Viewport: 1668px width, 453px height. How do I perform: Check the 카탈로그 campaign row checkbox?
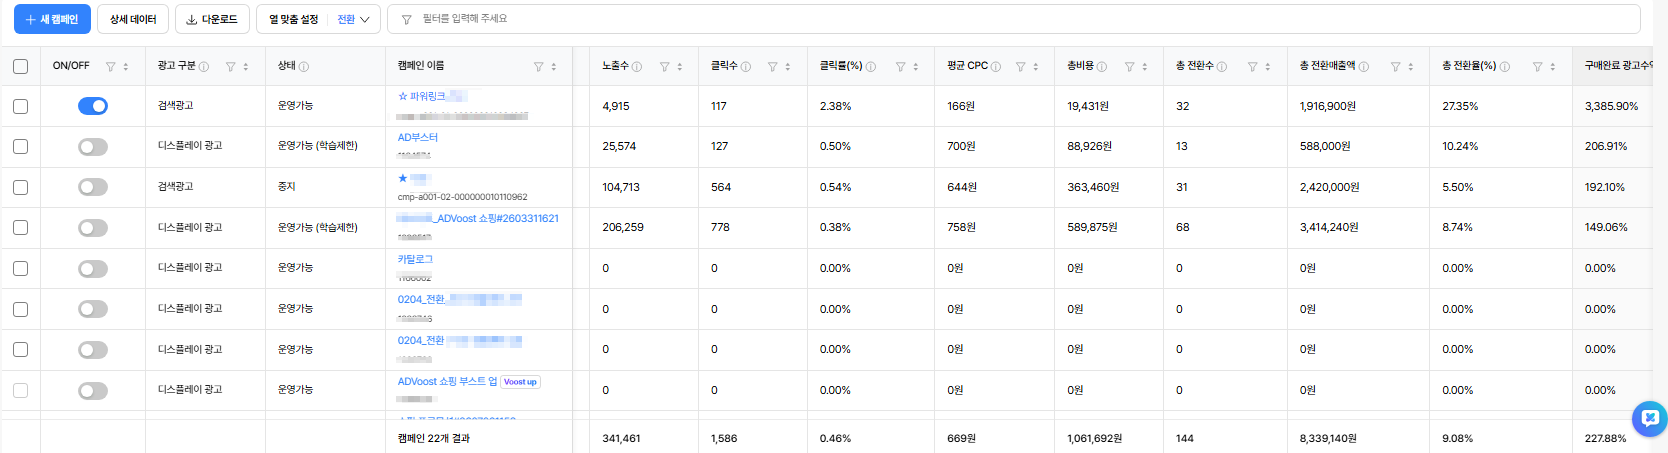pyautogui.click(x=20, y=268)
